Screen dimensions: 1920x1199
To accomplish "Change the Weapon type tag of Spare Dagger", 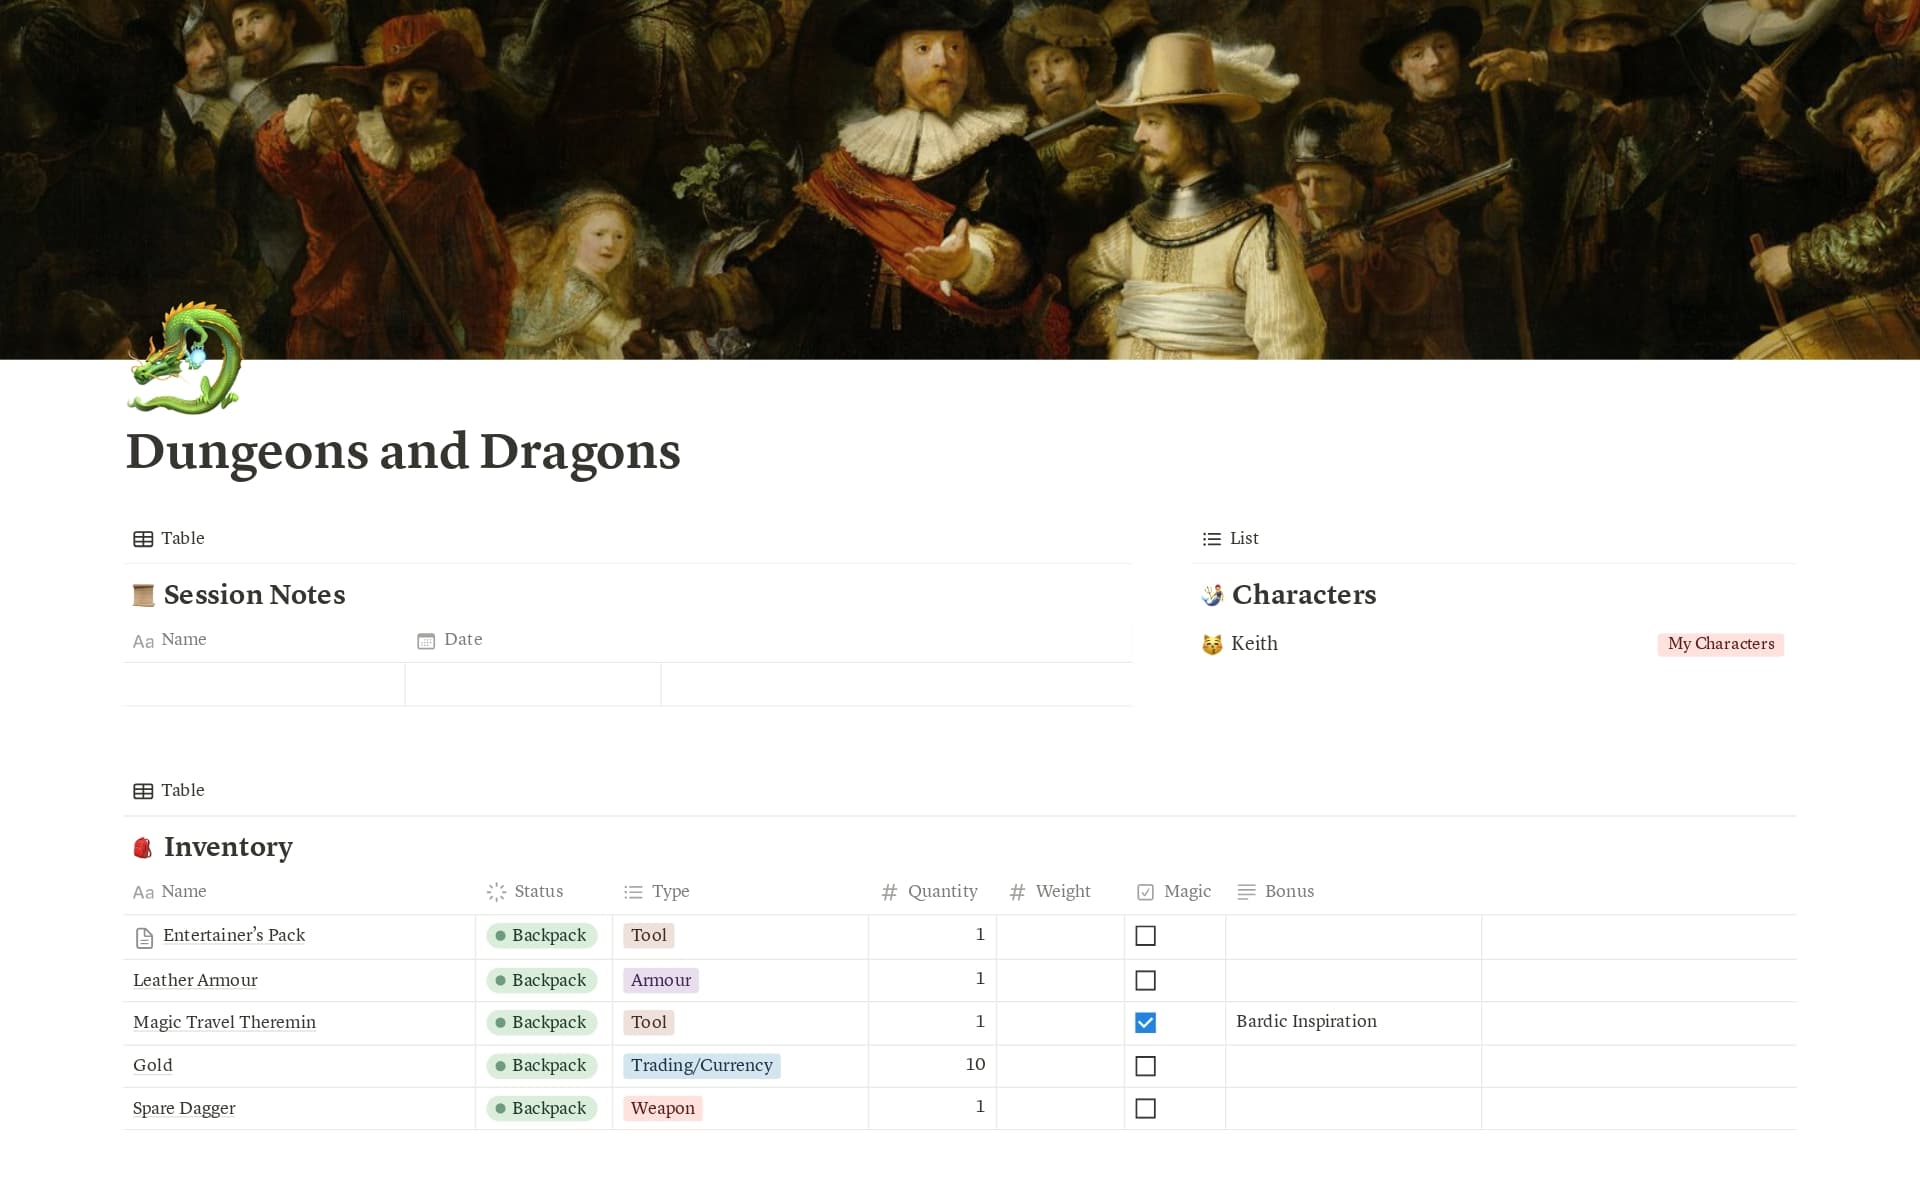I will click(x=662, y=1109).
